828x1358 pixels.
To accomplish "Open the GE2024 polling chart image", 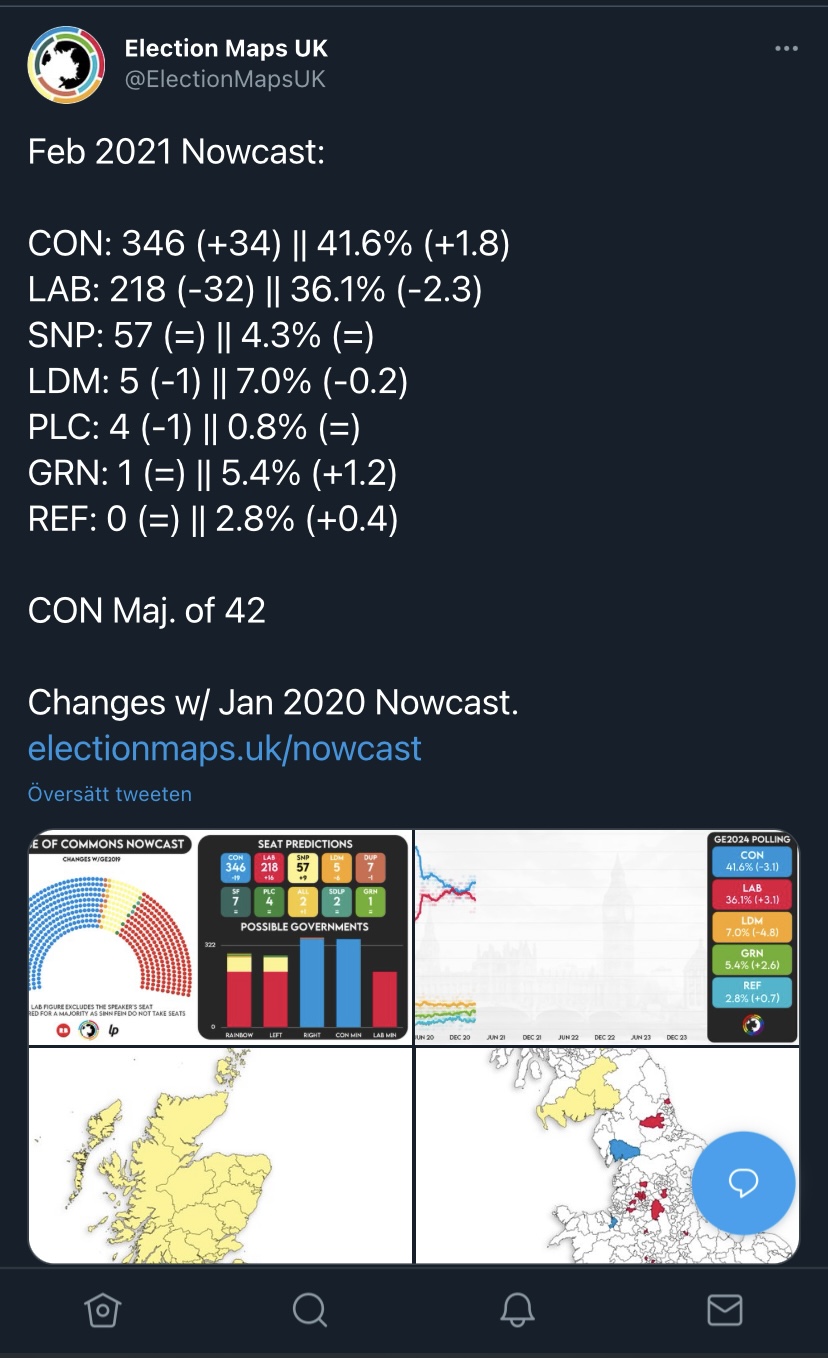I will coord(607,938).
